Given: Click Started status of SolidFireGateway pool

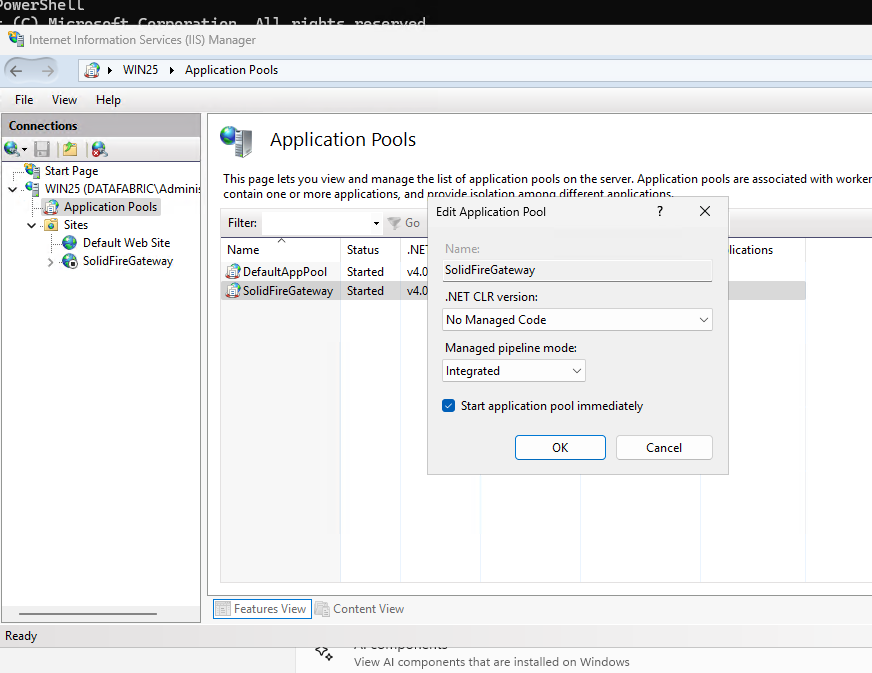Looking at the screenshot, I should (365, 291).
